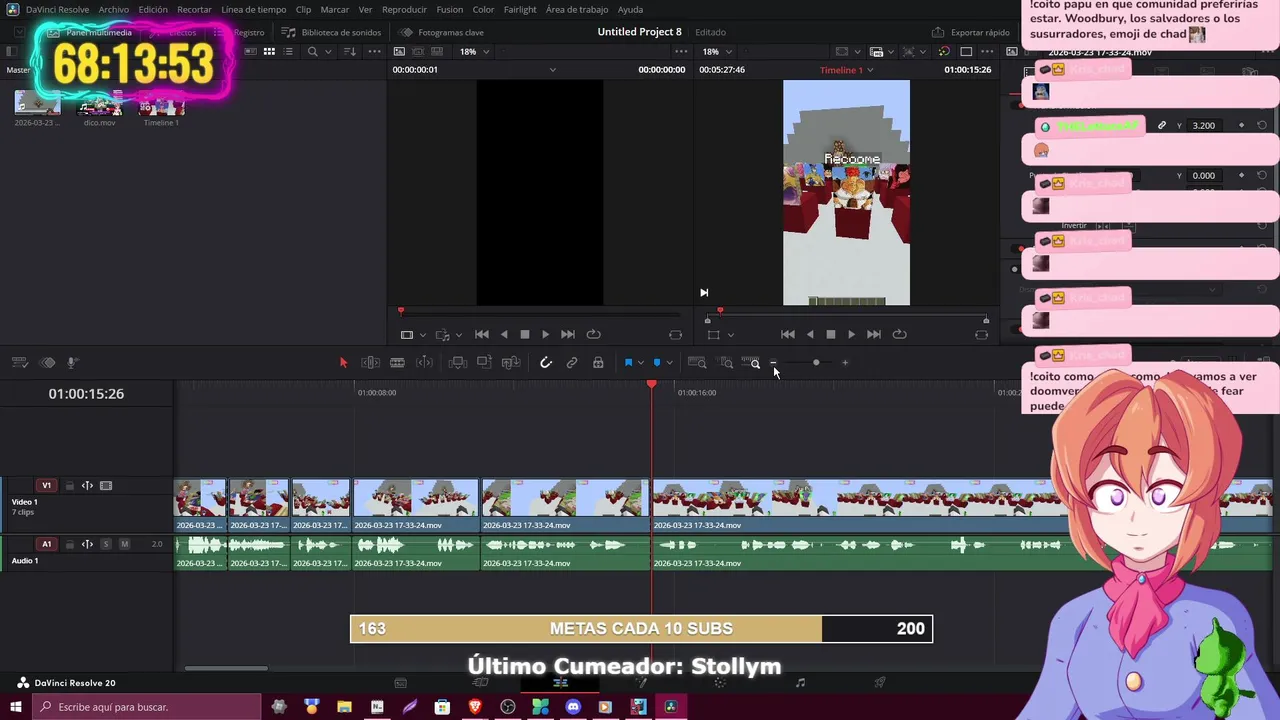The width and height of the screenshot is (1280, 720).
Task: Toggle the Linked Selection chain icon
Action: (x=572, y=362)
